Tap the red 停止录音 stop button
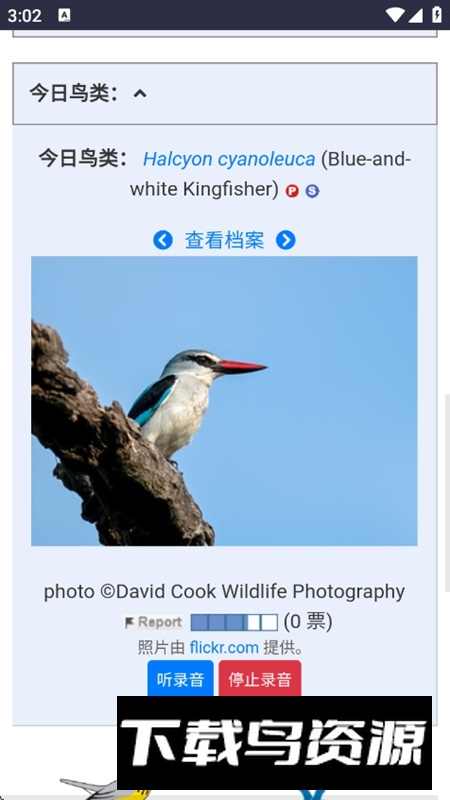 [x=260, y=679]
